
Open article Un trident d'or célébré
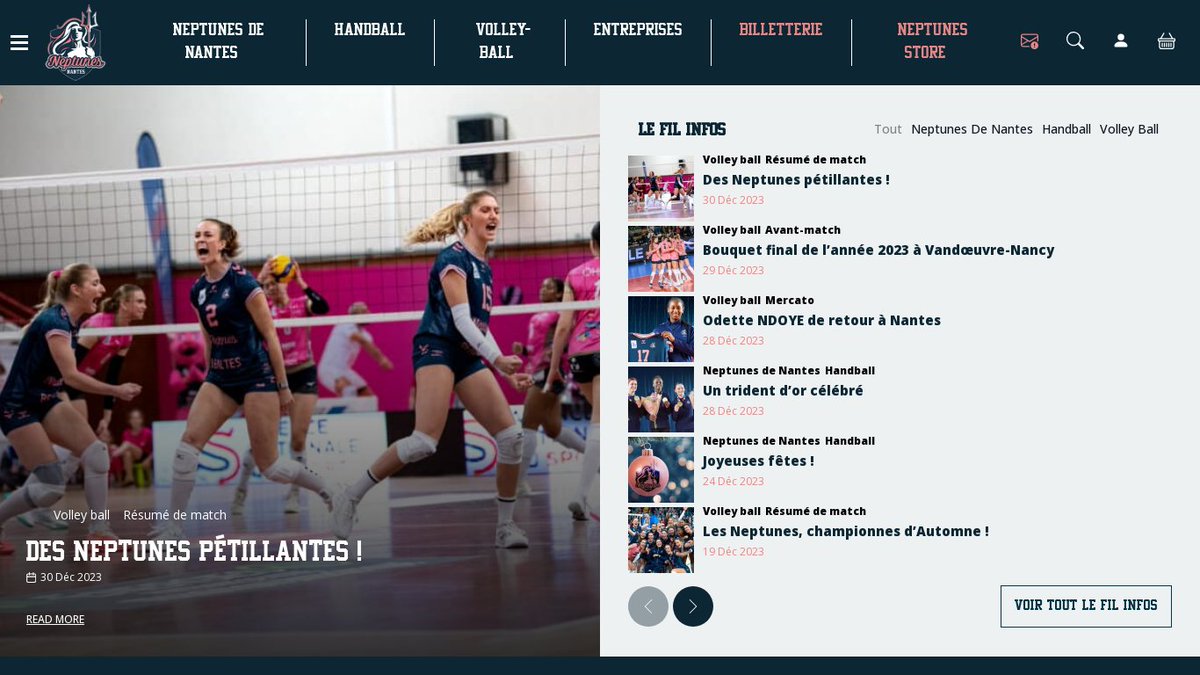point(783,390)
